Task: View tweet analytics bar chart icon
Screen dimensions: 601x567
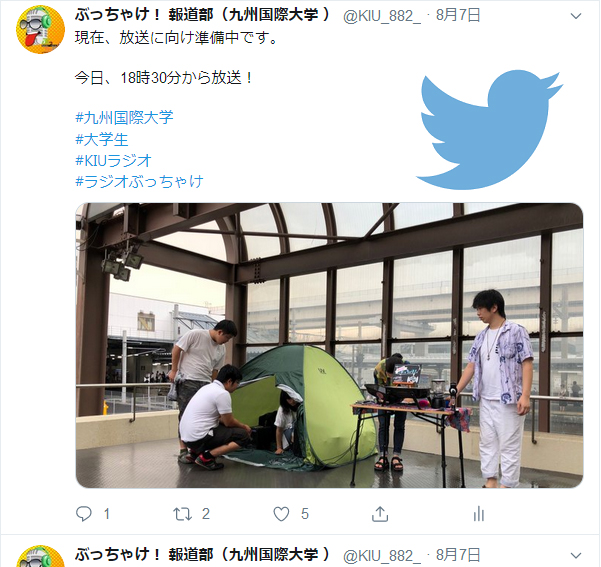Action: point(479,514)
